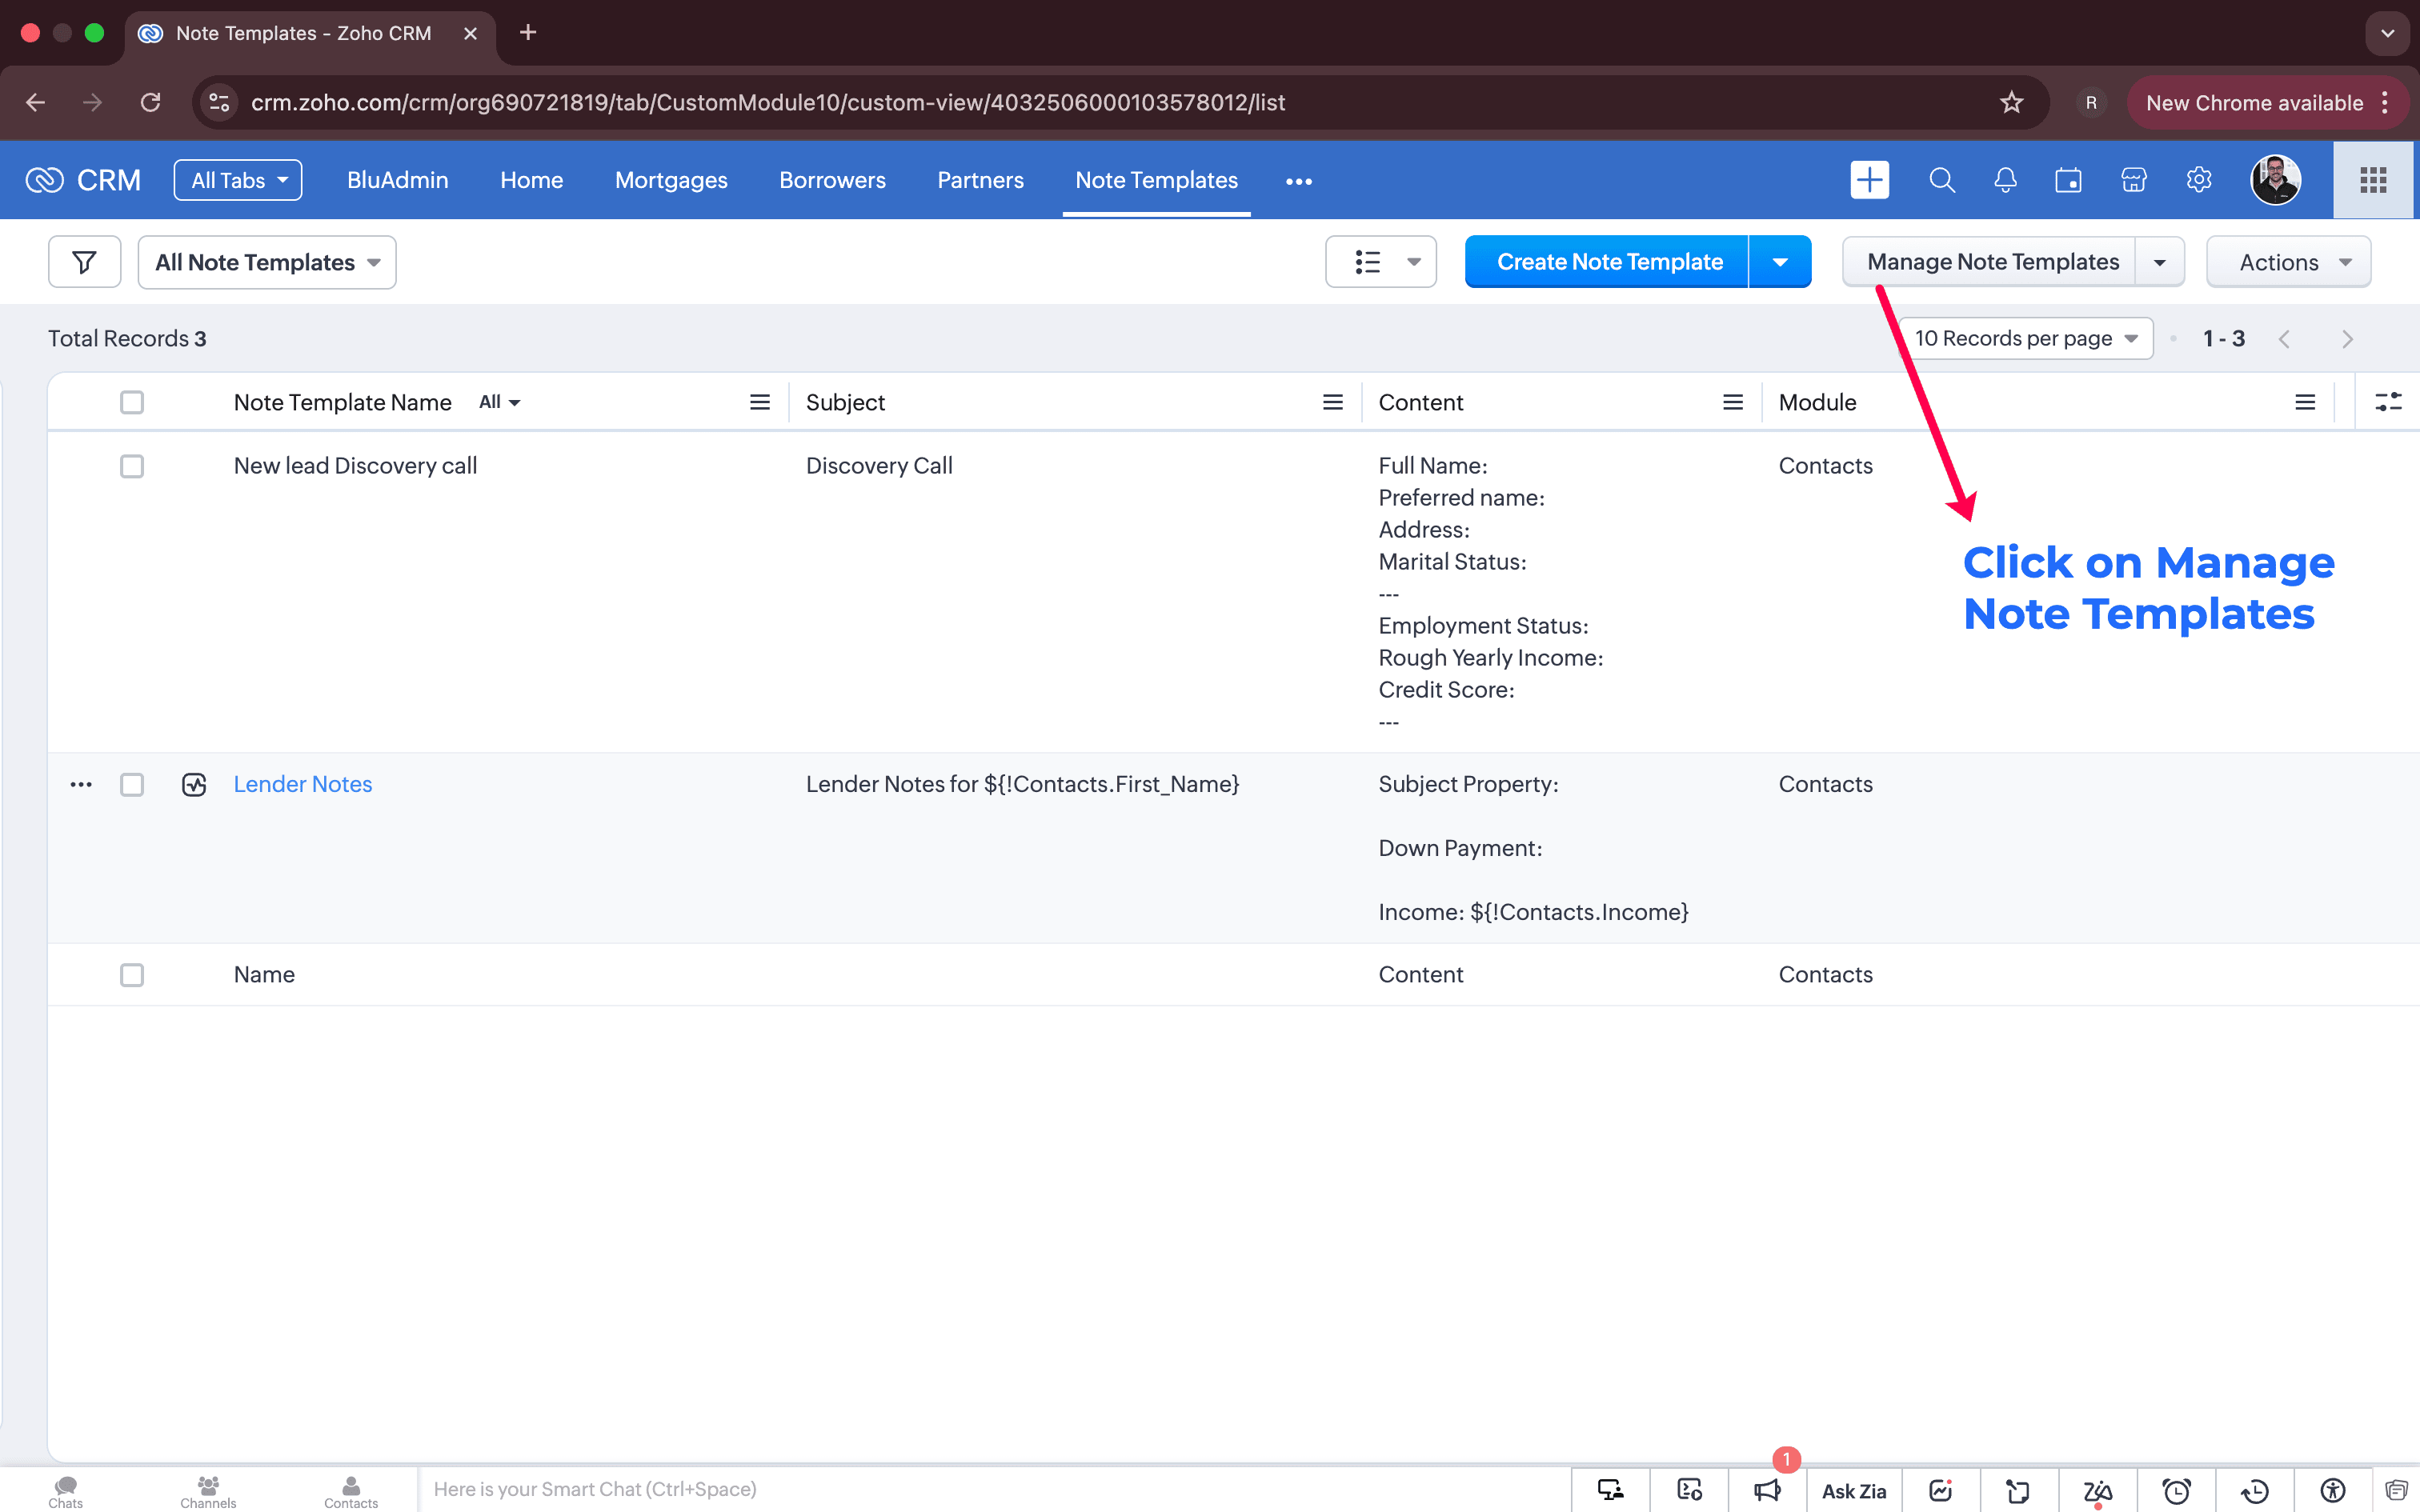Open the Actions dropdown

pyautogui.click(x=2289, y=262)
